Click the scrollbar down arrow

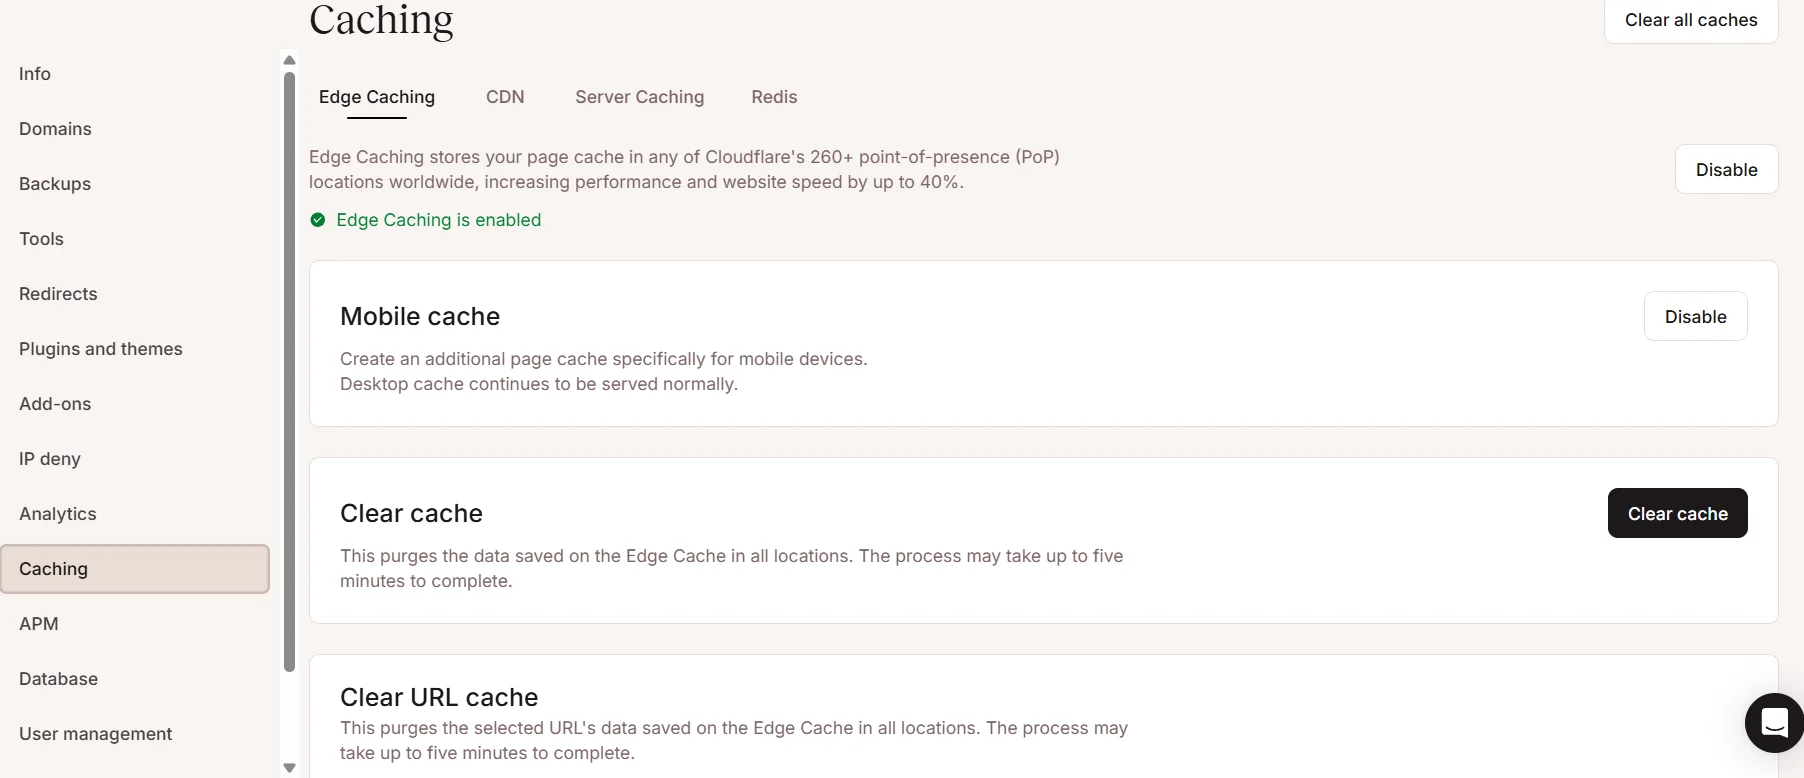(x=289, y=767)
